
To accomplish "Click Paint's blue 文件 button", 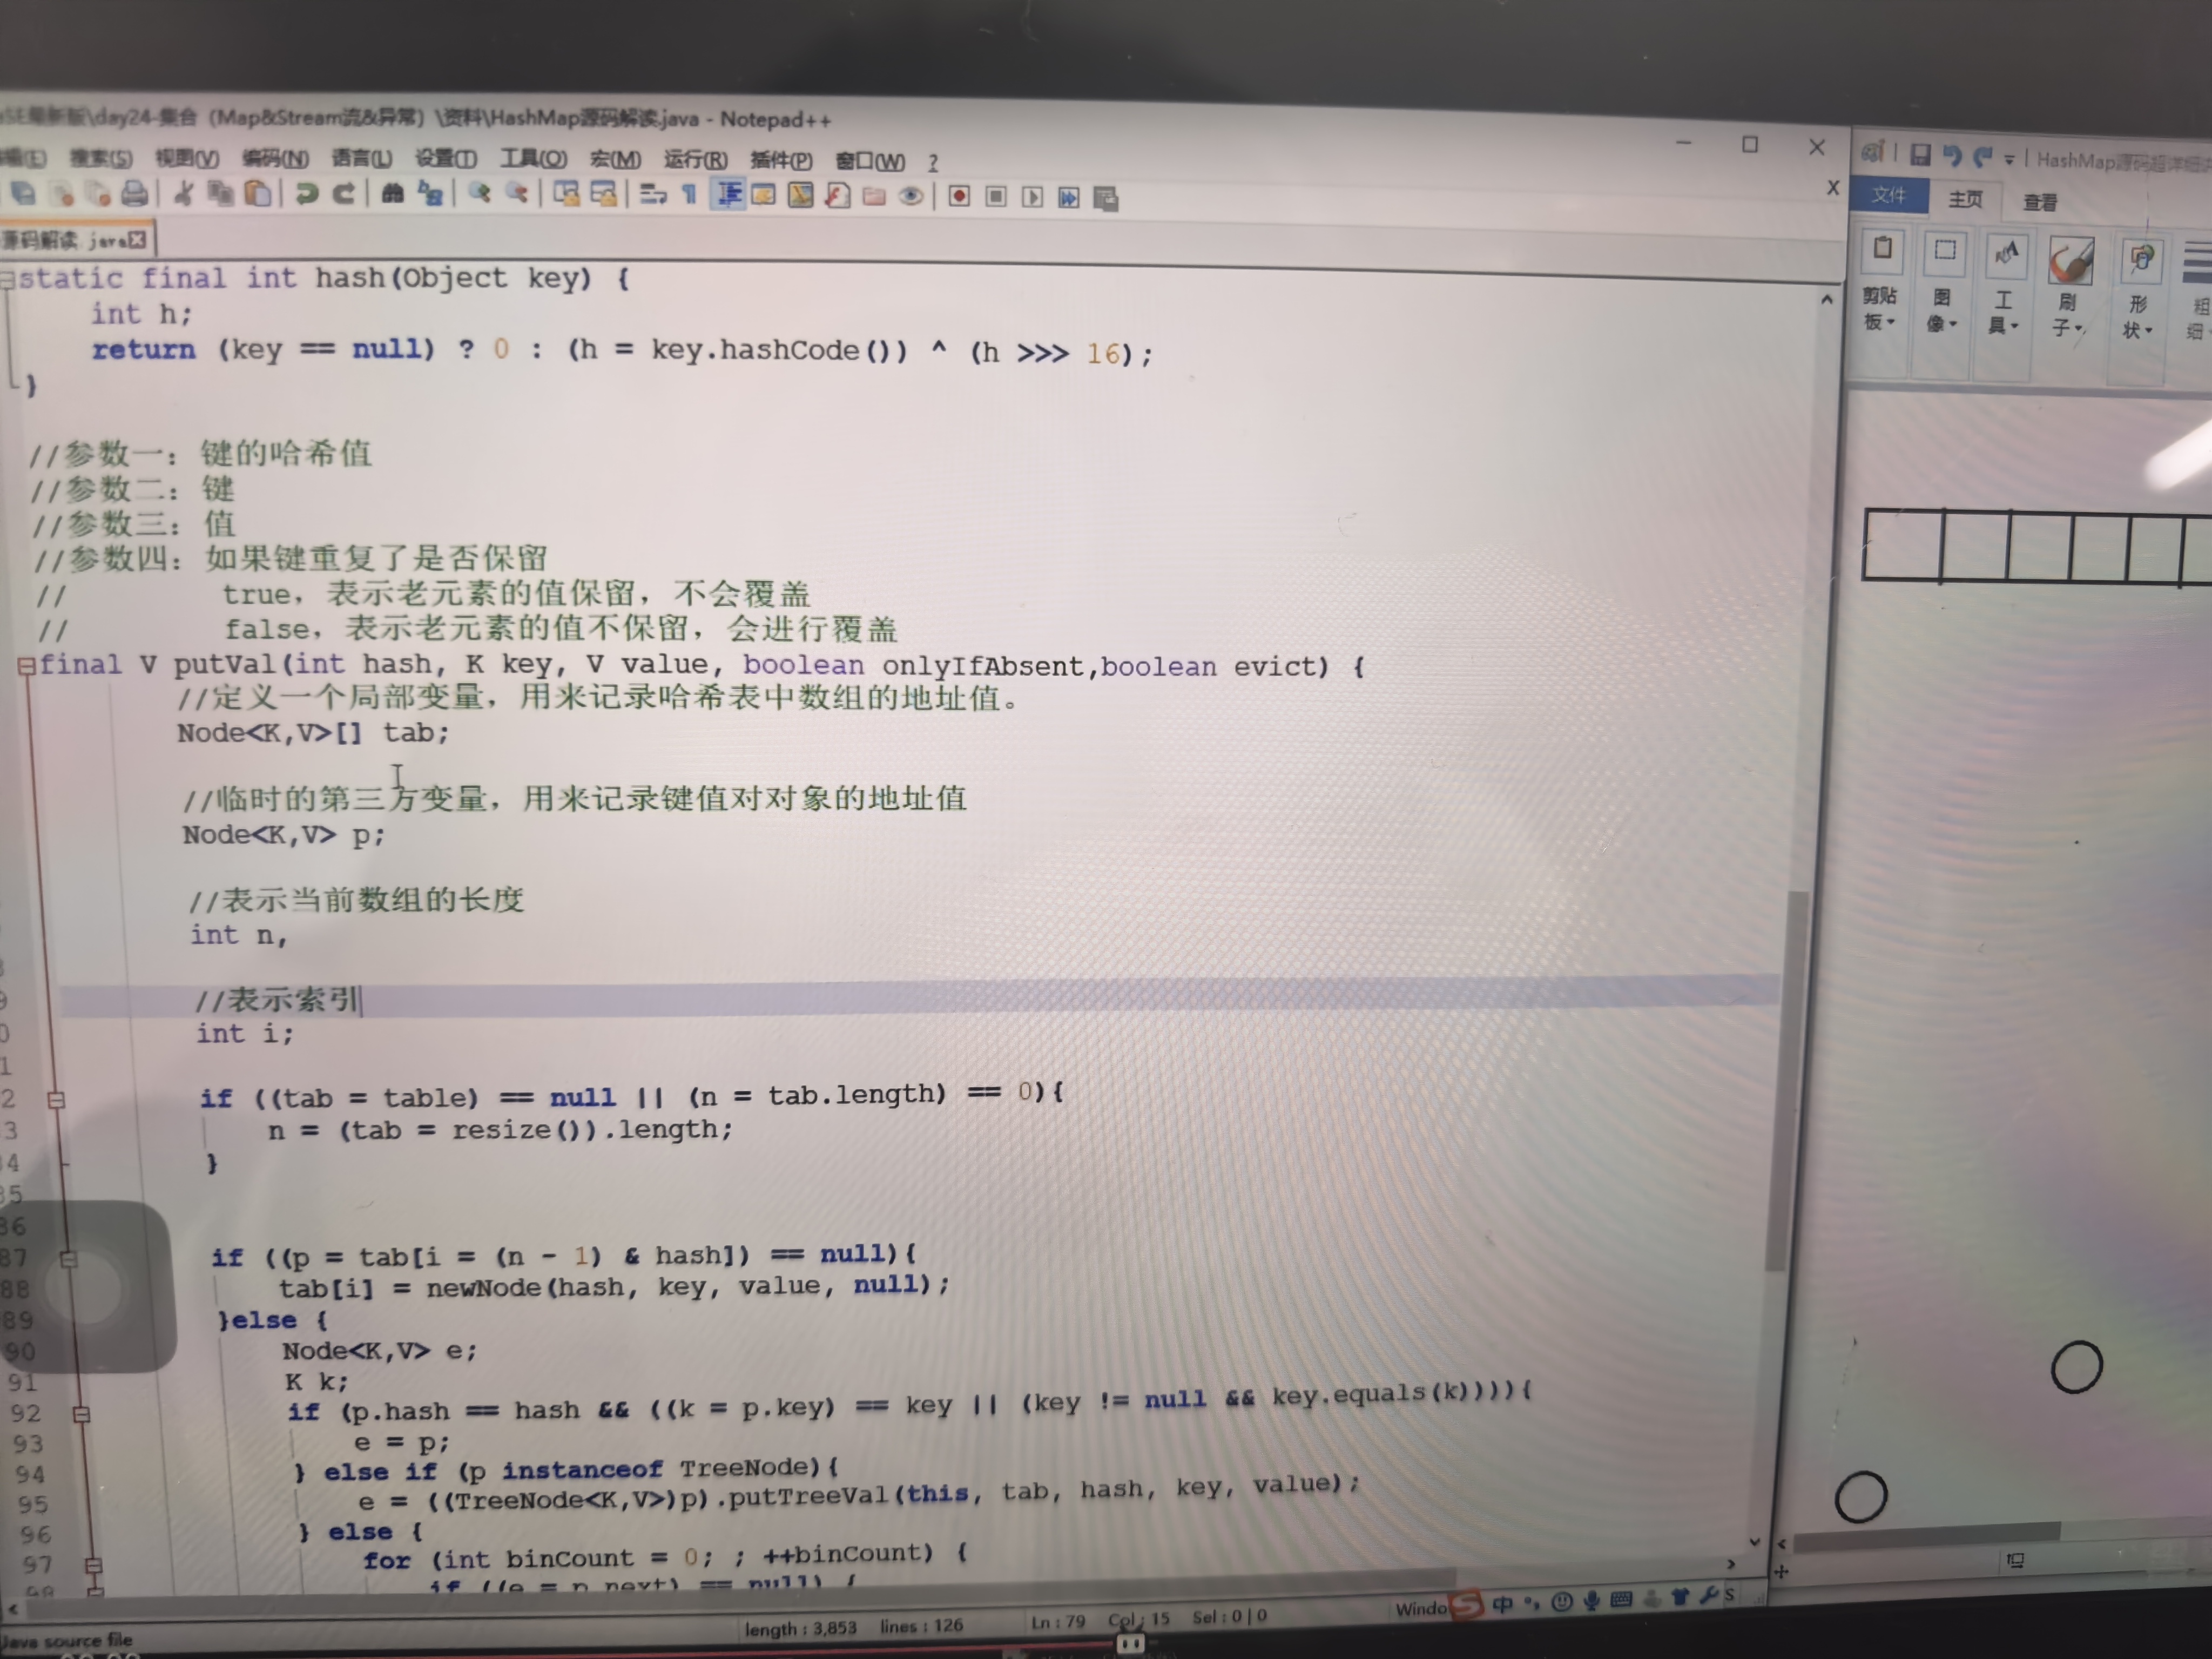I will (x=1888, y=195).
